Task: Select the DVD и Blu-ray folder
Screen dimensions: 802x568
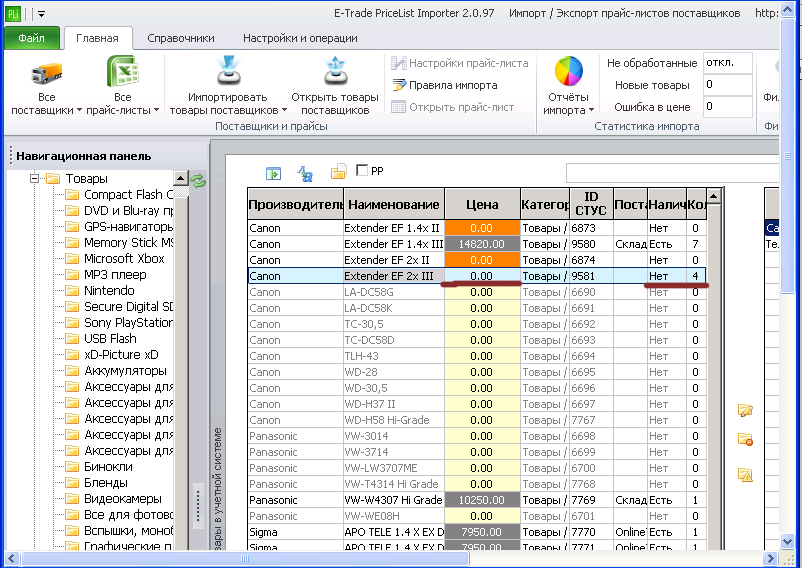Action: (120, 211)
